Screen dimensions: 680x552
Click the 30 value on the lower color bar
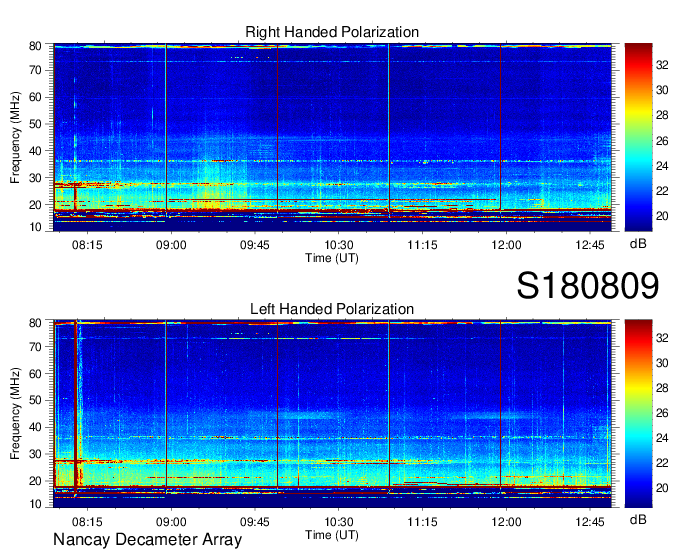click(662, 363)
